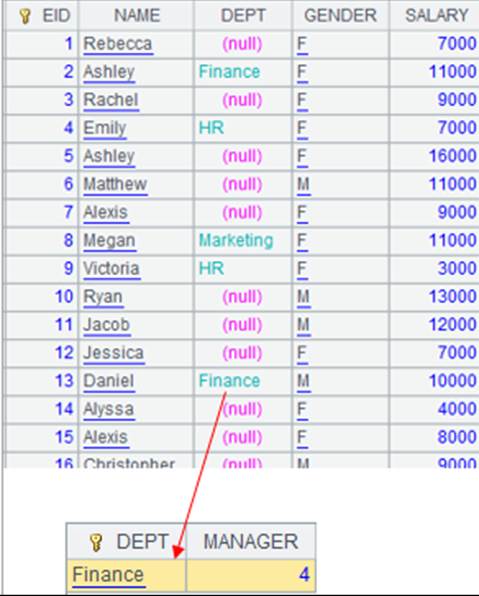Select the null DEPT cell for Ryan
The width and height of the screenshot is (479, 596).
click(243, 297)
